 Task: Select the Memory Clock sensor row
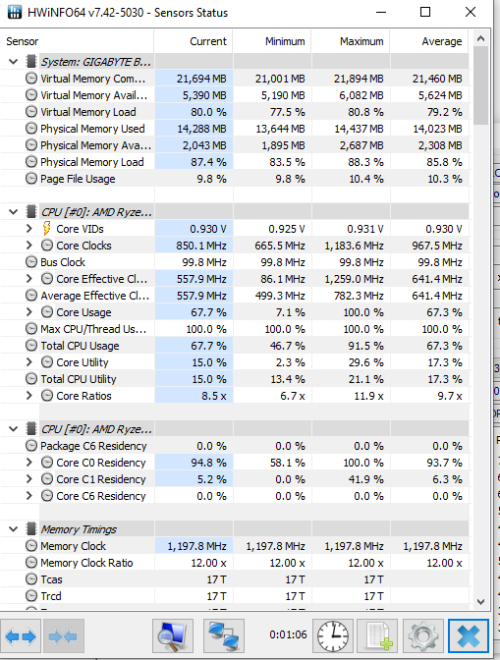[x=234, y=546]
